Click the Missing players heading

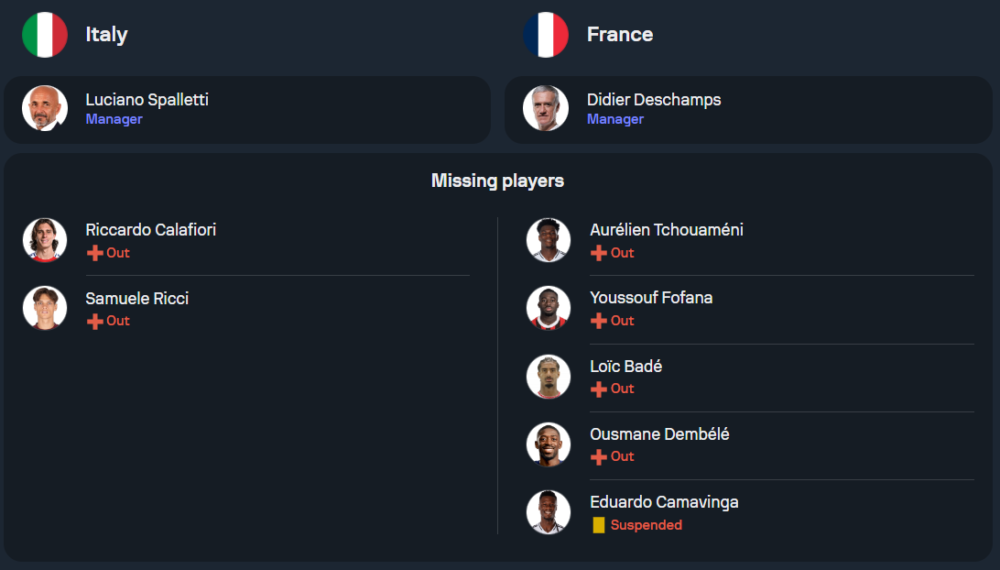[498, 181]
